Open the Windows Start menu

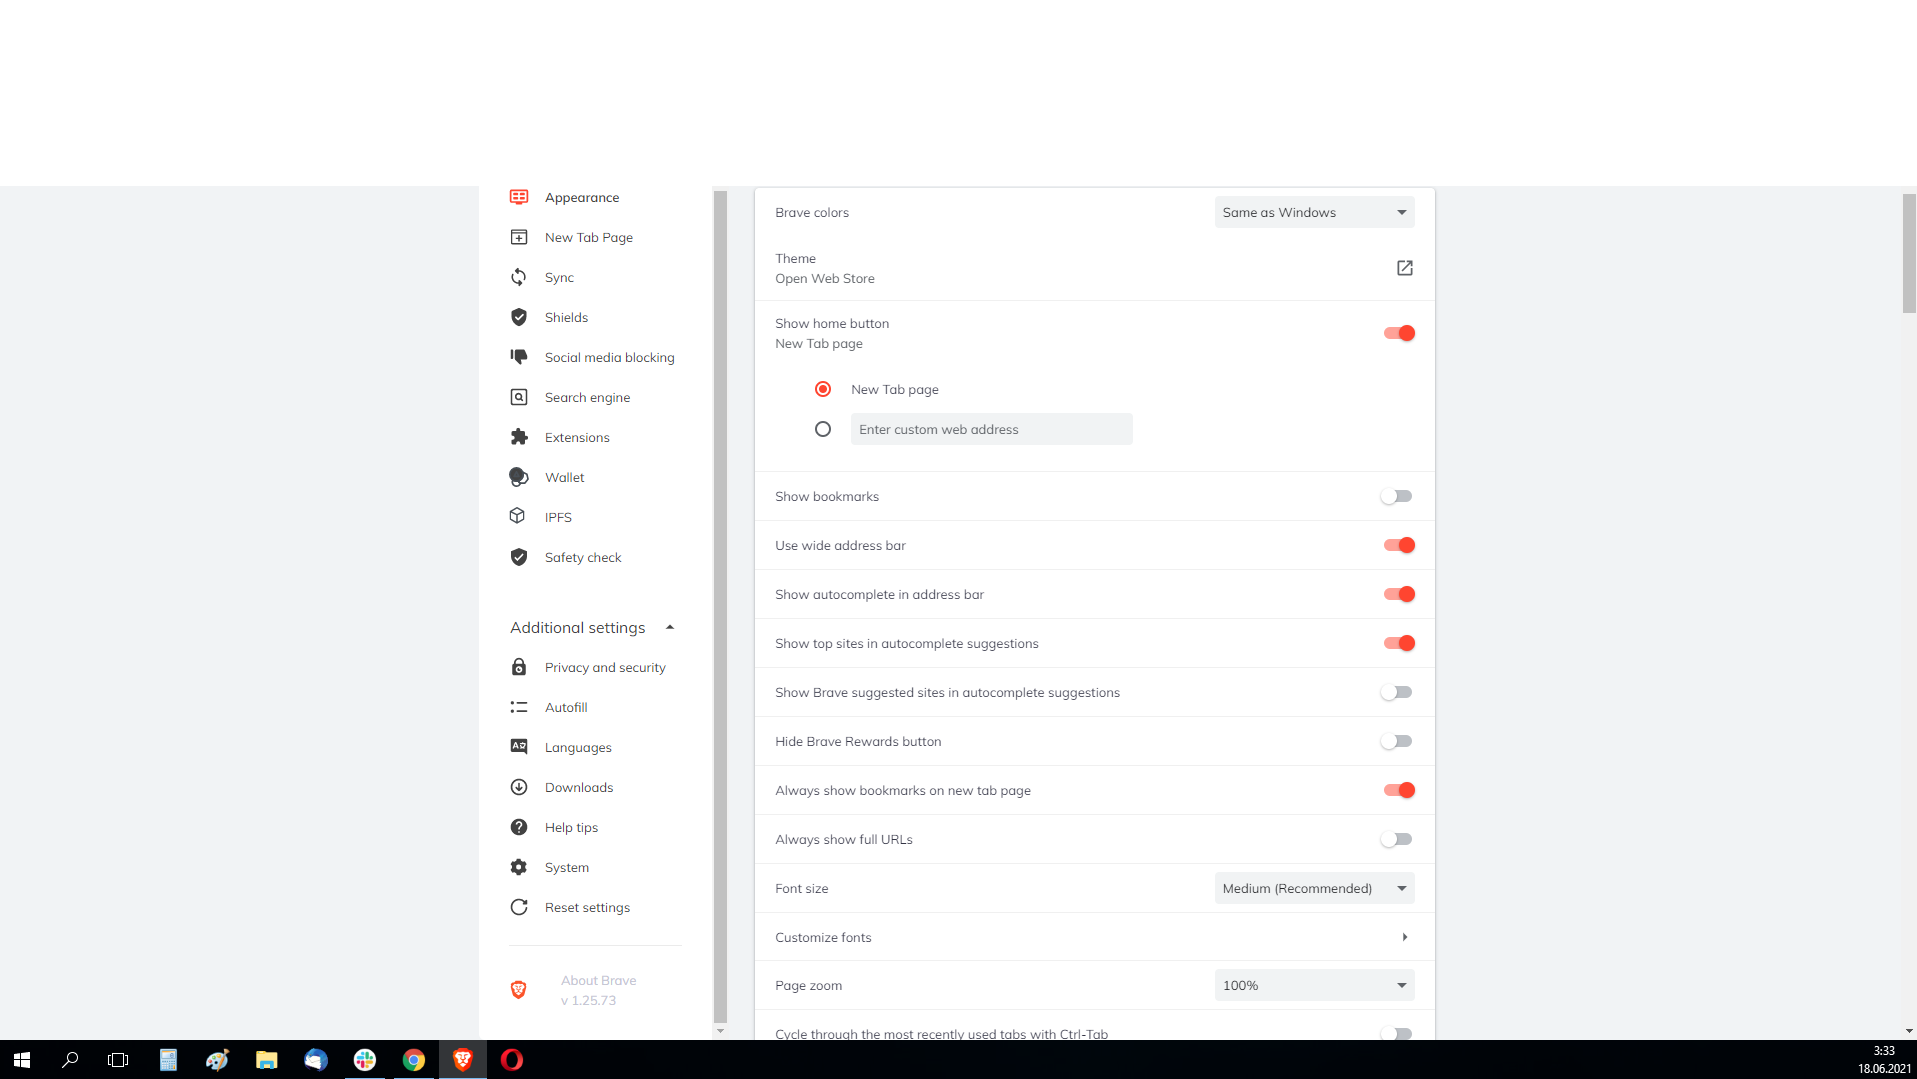coord(22,1060)
